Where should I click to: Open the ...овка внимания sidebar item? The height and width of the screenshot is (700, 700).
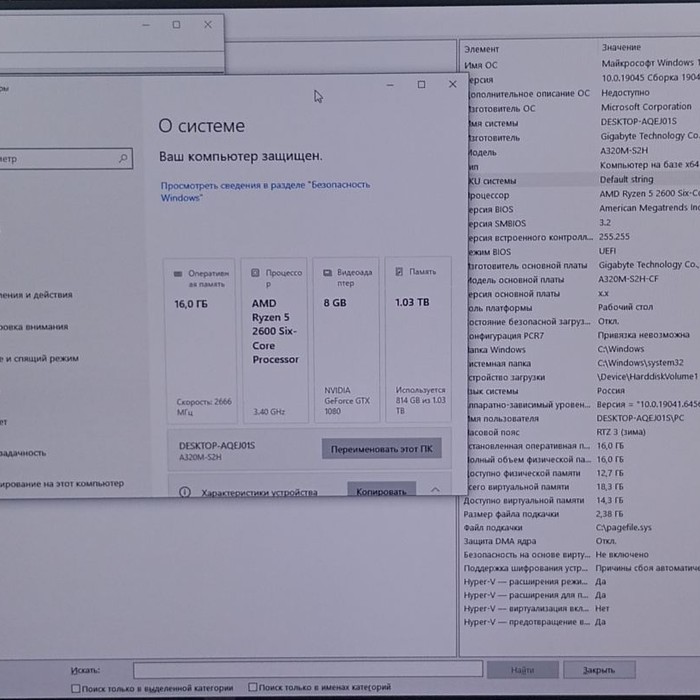pos(34,326)
